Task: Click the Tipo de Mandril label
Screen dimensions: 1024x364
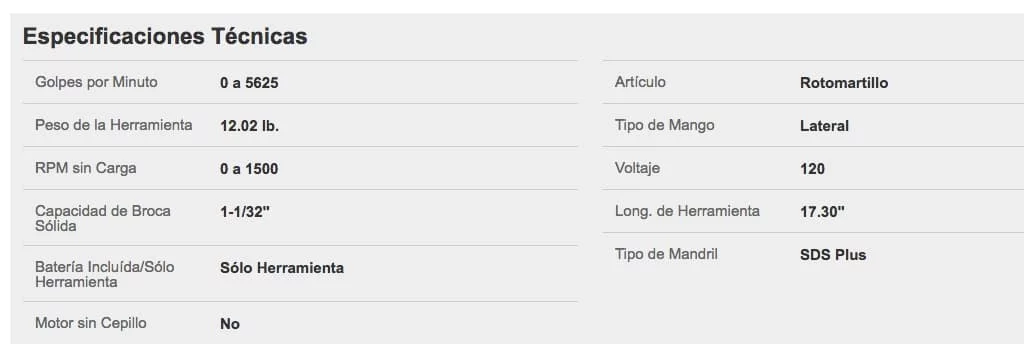Action: [666, 254]
